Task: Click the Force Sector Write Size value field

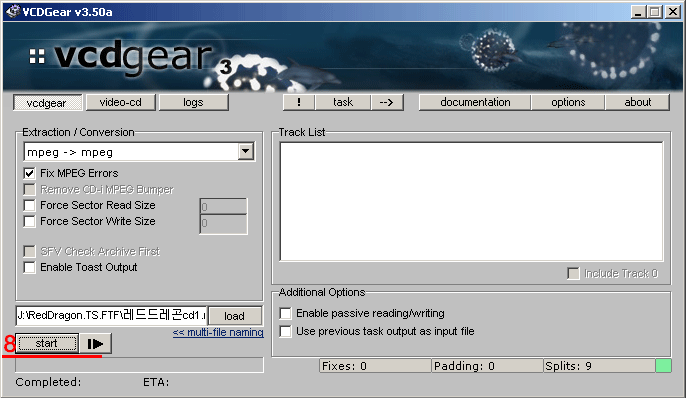Action: (x=224, y=223)
